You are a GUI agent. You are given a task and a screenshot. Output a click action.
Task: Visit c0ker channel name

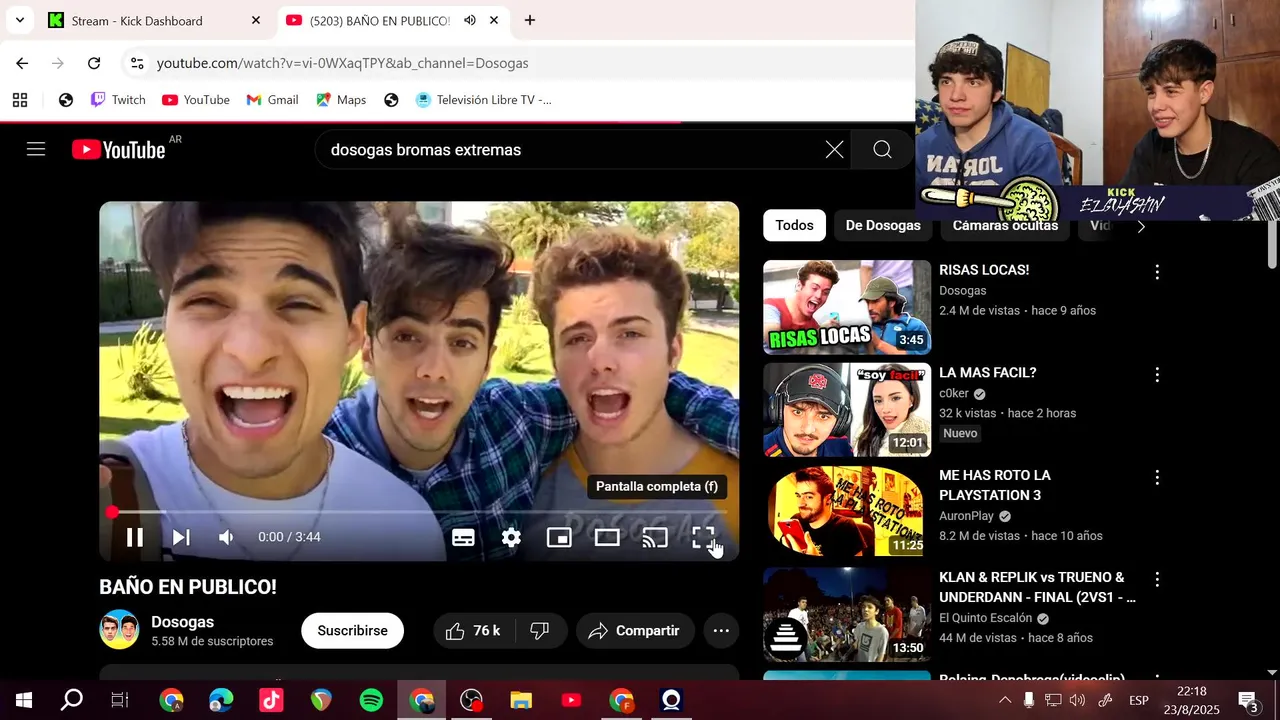(954, 393)
